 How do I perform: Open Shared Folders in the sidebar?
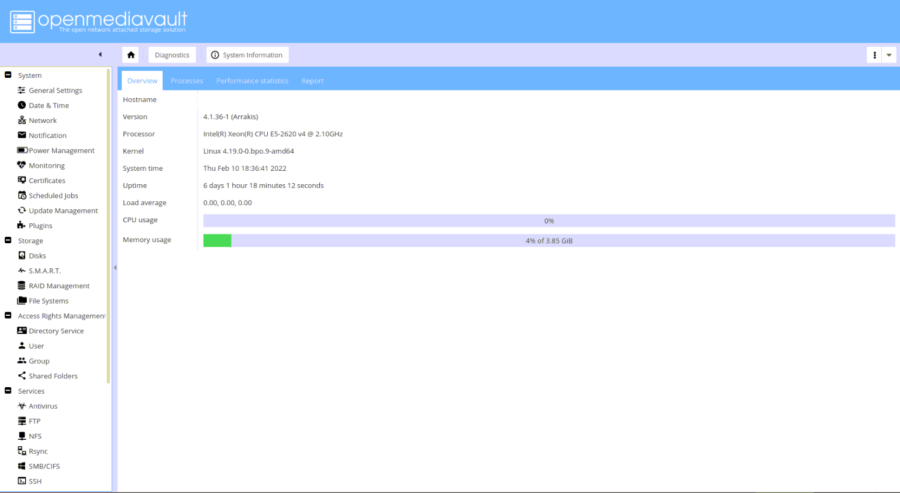(53, 376)
